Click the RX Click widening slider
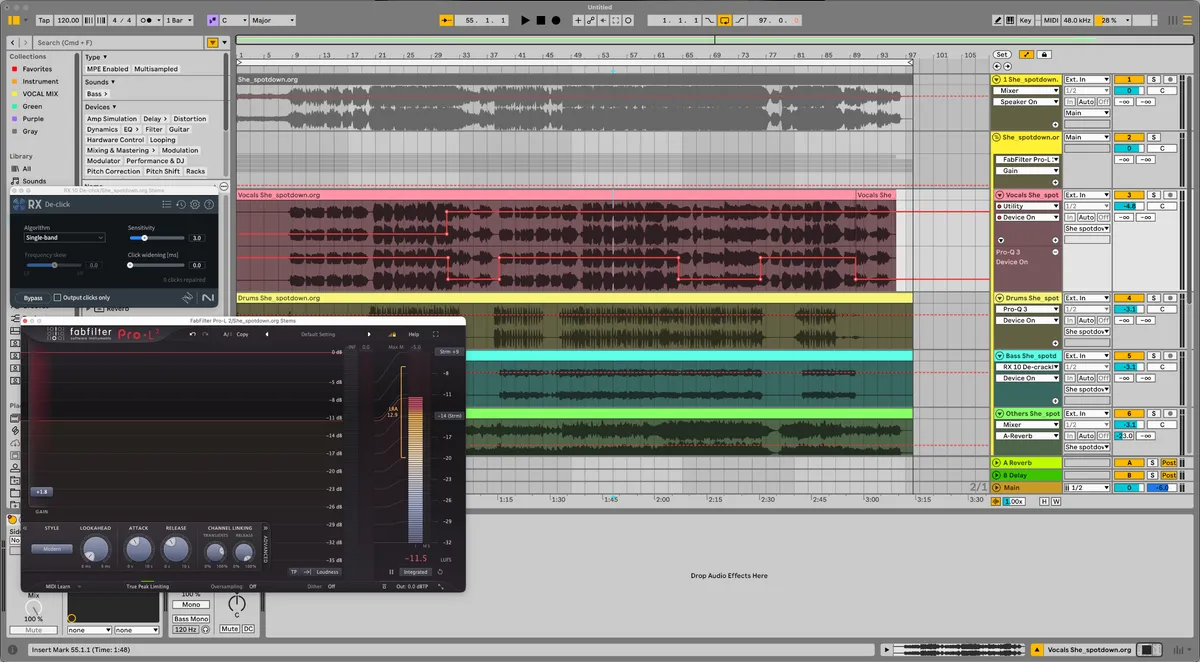The height and width of the screenshot is (662, 1200). (156, 265)
